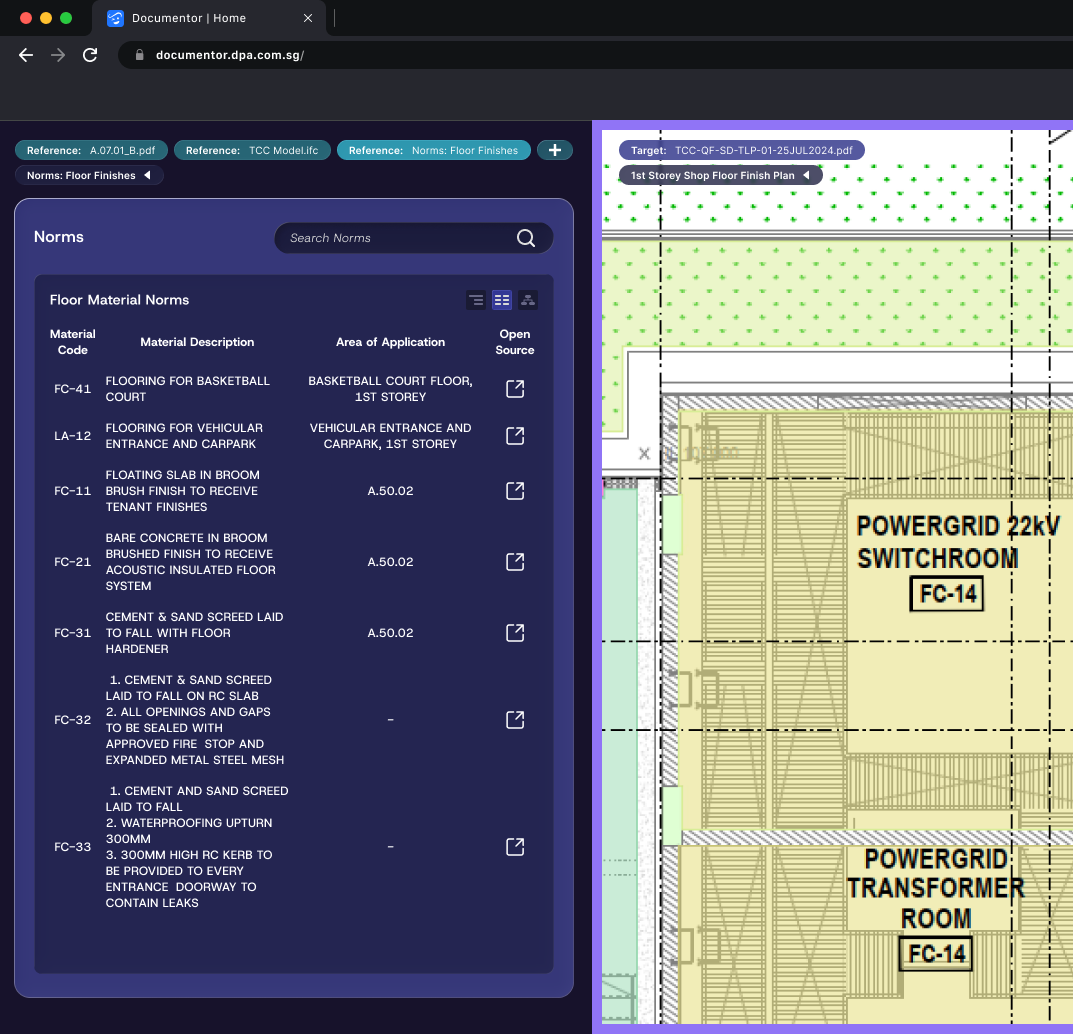
Task: Go forward in browser history
Action: tap(58, 55)
